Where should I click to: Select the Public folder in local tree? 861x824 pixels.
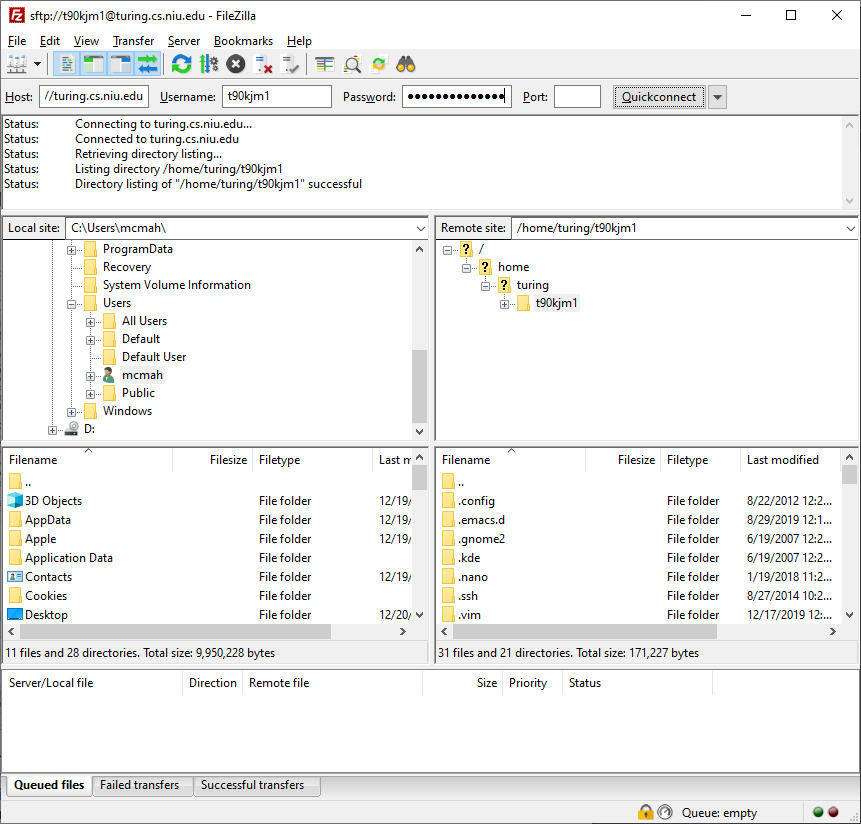[138, 393]
